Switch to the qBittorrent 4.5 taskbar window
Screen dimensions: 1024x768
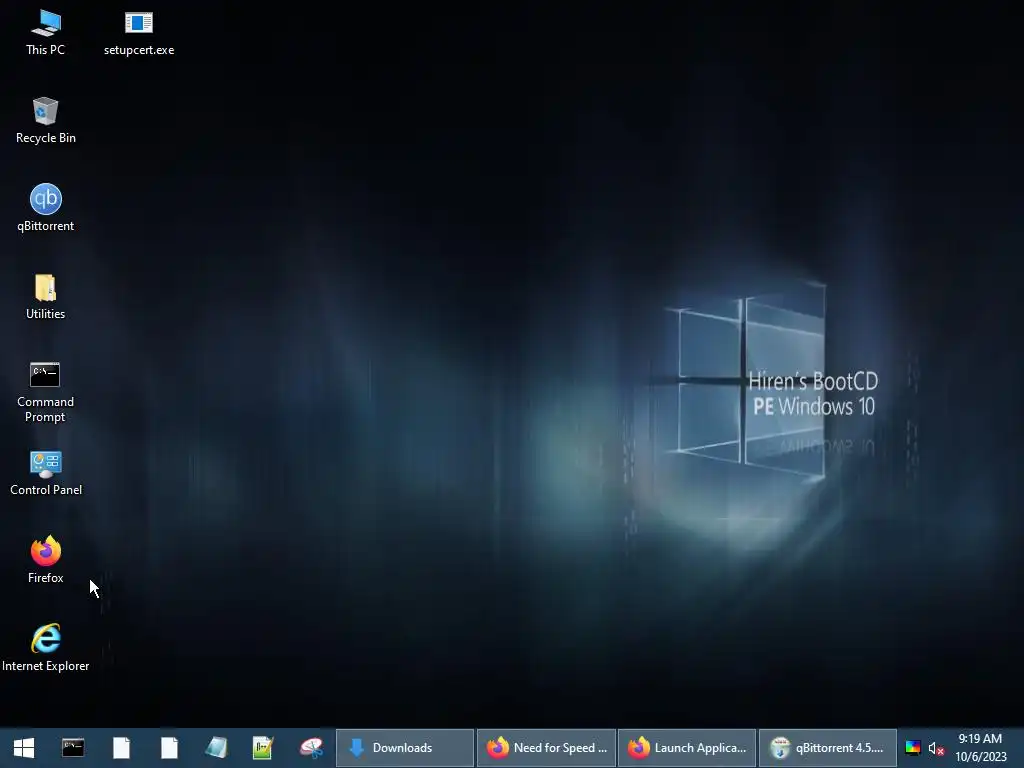click(827, 748)
